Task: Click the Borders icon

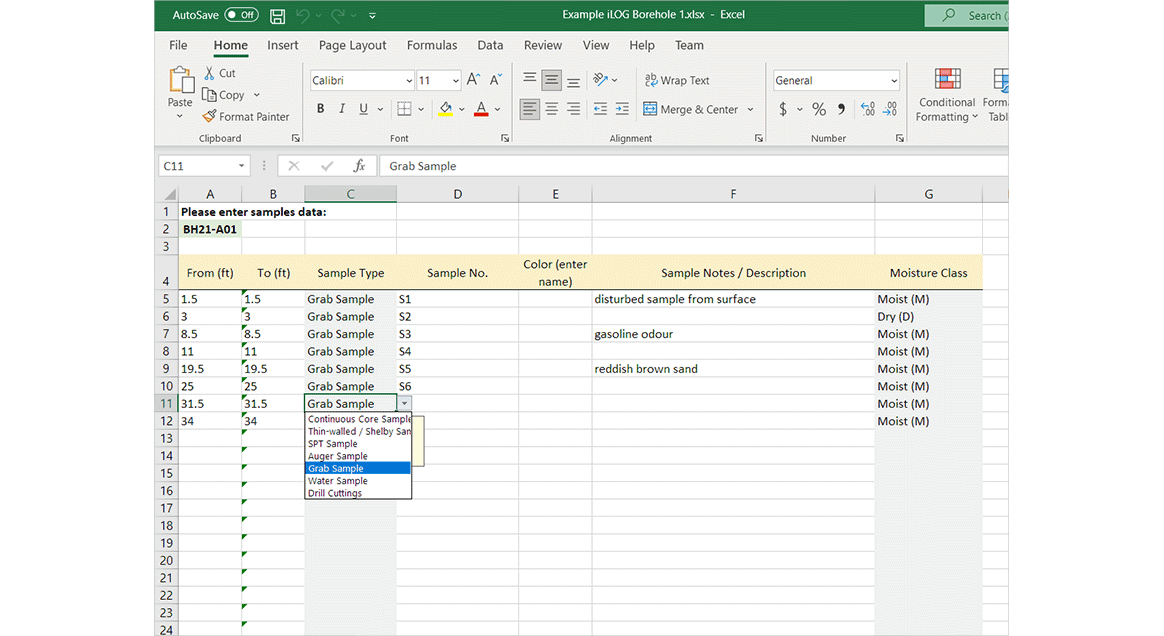Action: tap(404, 109)
